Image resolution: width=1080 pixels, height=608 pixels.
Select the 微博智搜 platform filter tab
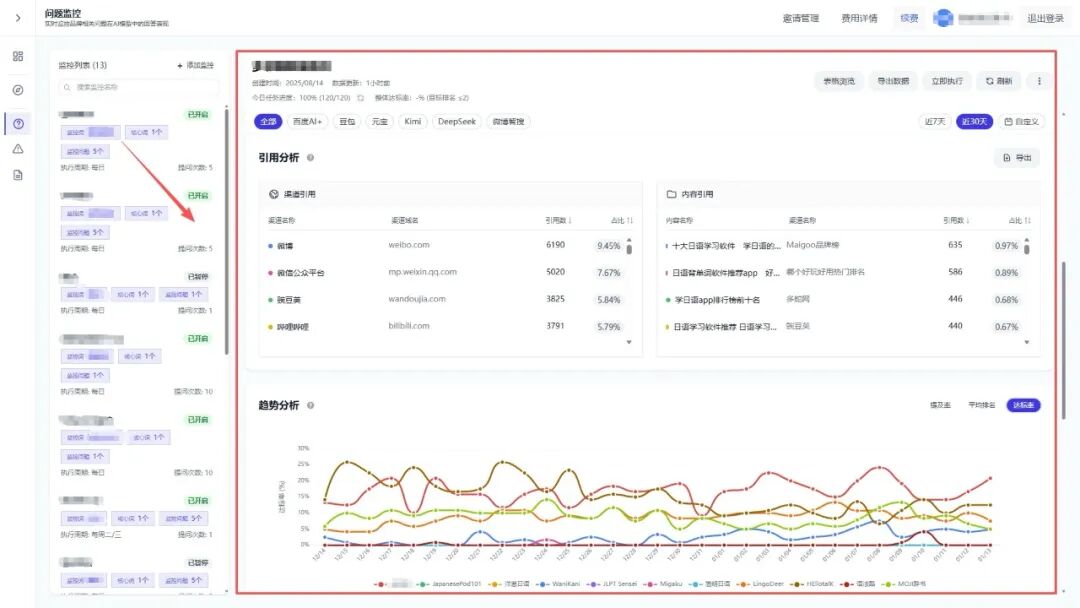point(508,122)
